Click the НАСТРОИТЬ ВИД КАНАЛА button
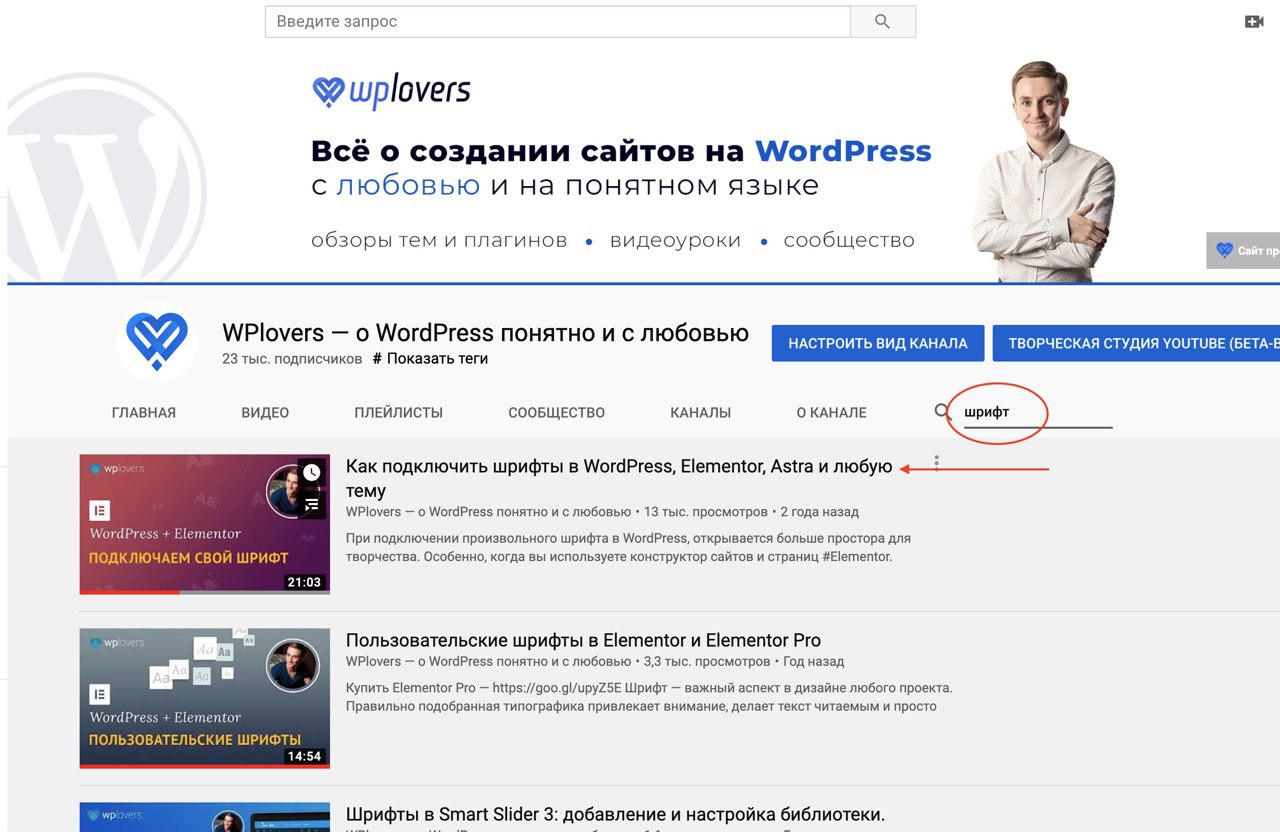Screen dimensions: 1280x832 tap(878, 343)
